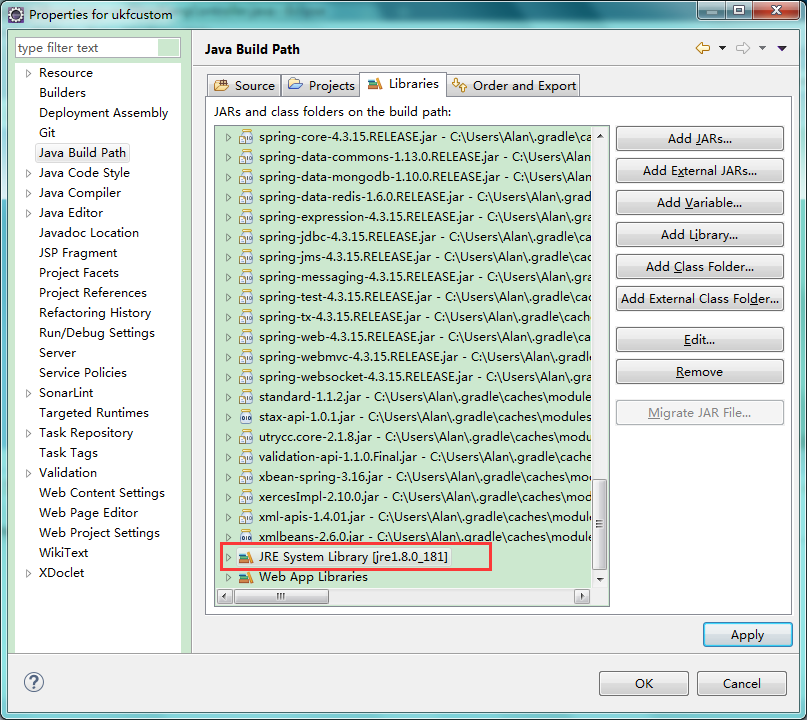The width and height of the screenshot is (807, 720).
Task: Click the jar icon of spring-test-4.3.15.RELEASE.jar
Action: pos(246,297)
